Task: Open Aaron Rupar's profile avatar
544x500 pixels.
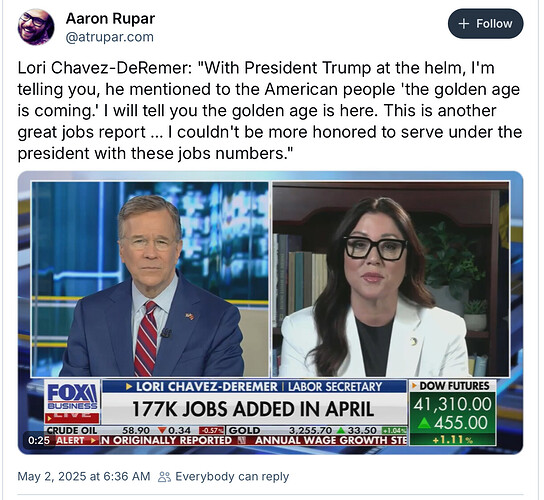Action: (x=36, y=27)
